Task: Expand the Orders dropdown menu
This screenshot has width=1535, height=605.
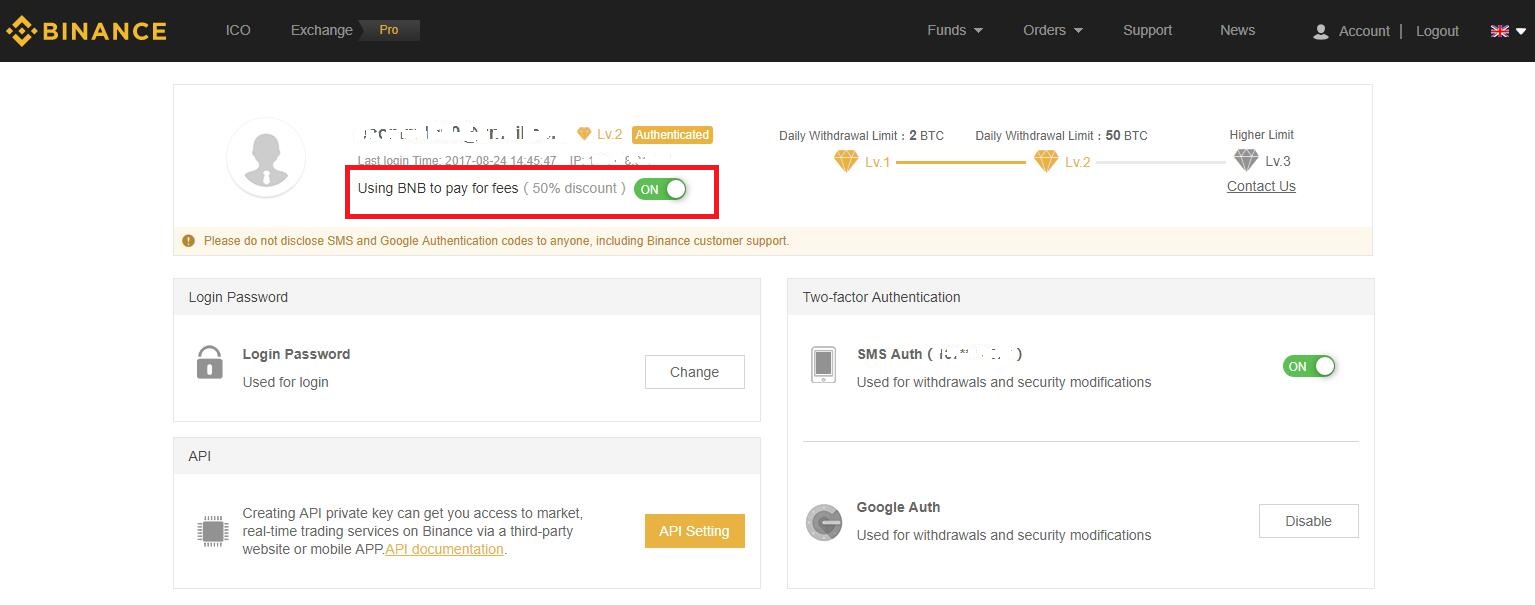Action: (x=1053, y=30)
